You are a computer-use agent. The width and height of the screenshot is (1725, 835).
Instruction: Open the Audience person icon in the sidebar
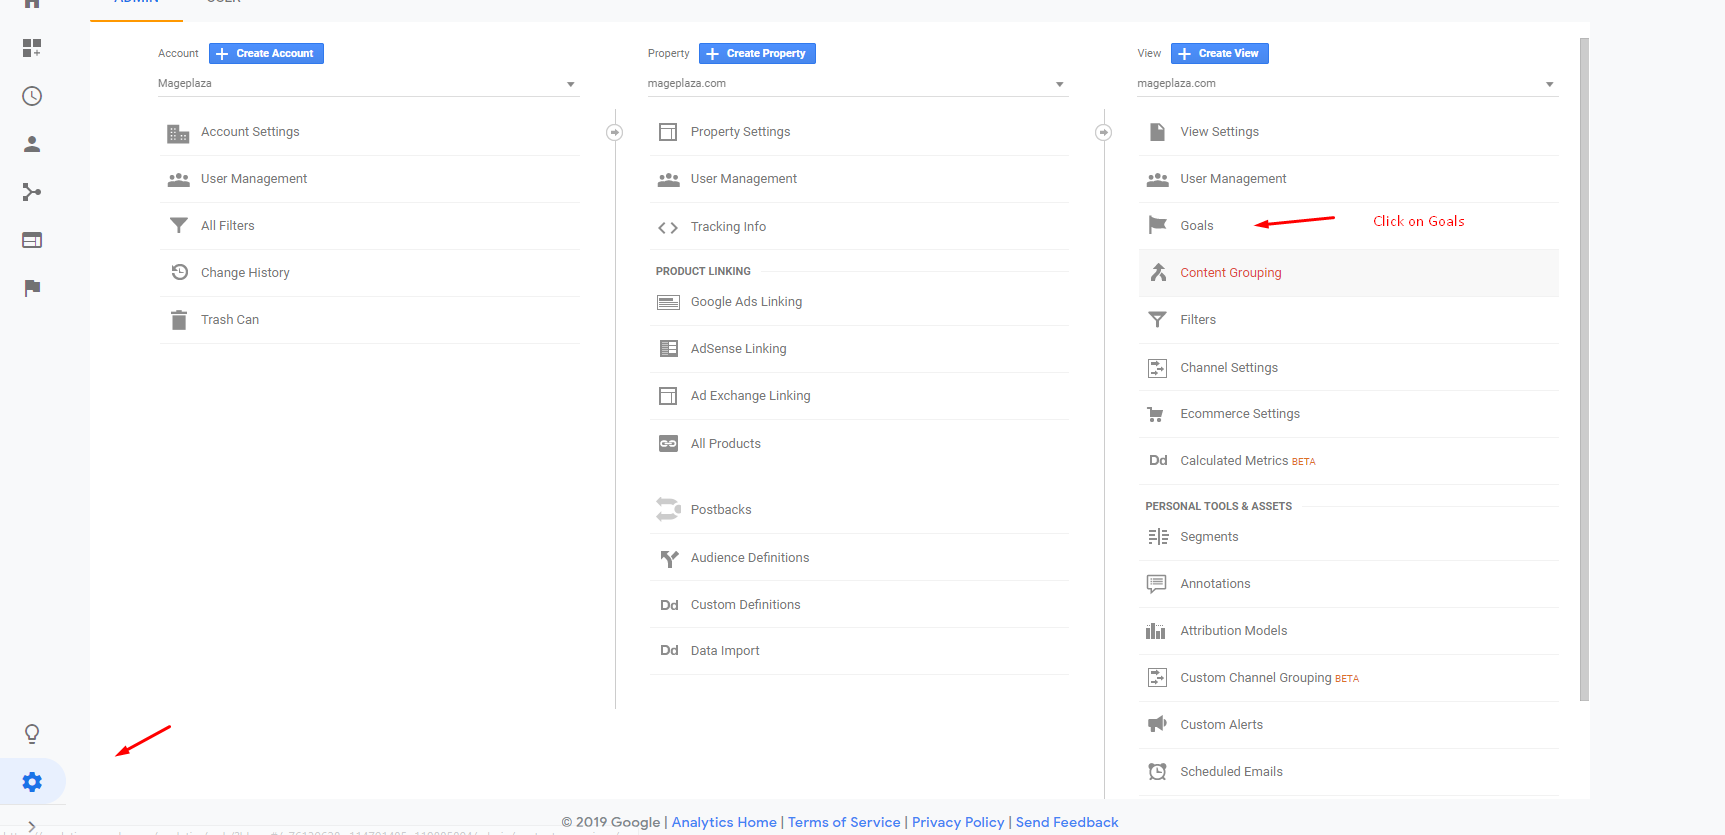click(x=32, y=144)
